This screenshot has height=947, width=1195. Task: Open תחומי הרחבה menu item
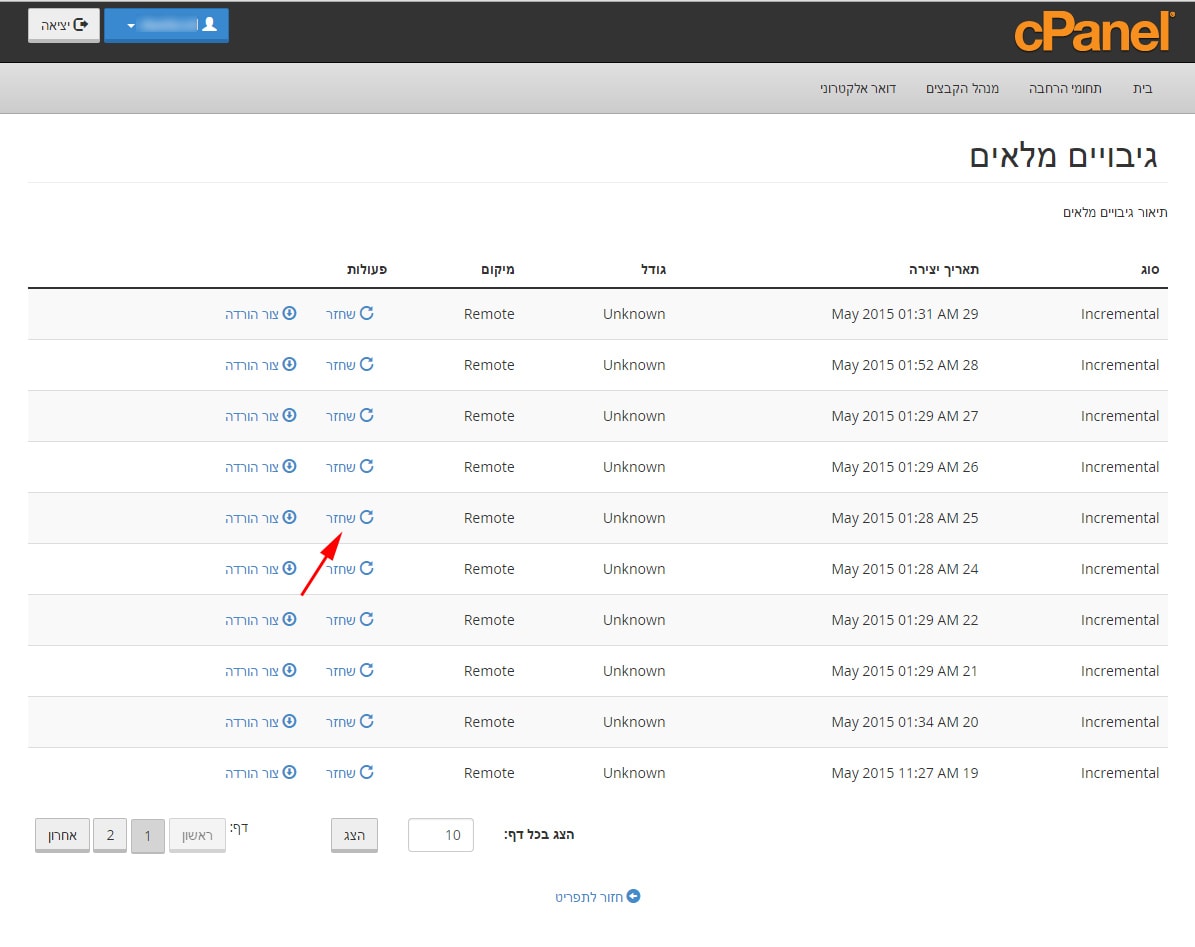click(1065, 88)
